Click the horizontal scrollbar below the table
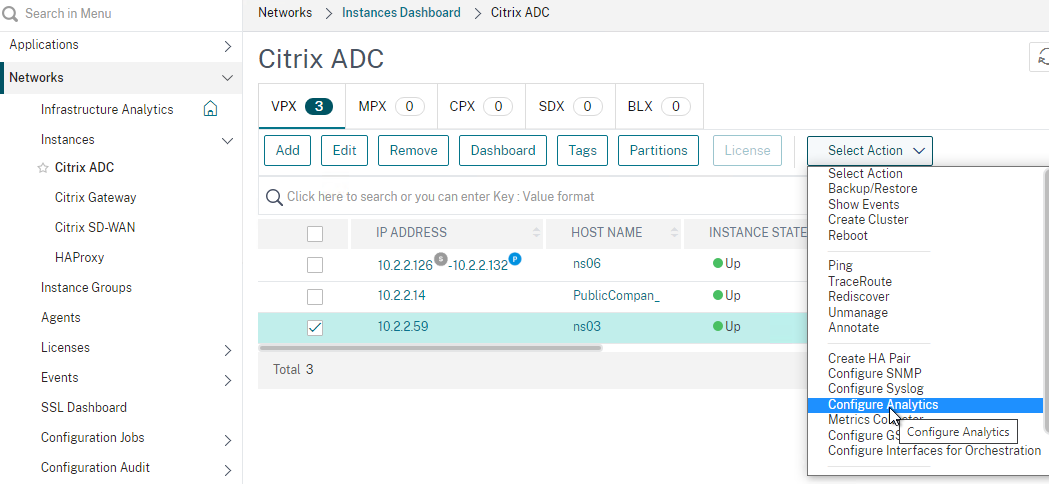Image resolution: width=1049 pixels, height=484 pixels. [x=430, y=348]
